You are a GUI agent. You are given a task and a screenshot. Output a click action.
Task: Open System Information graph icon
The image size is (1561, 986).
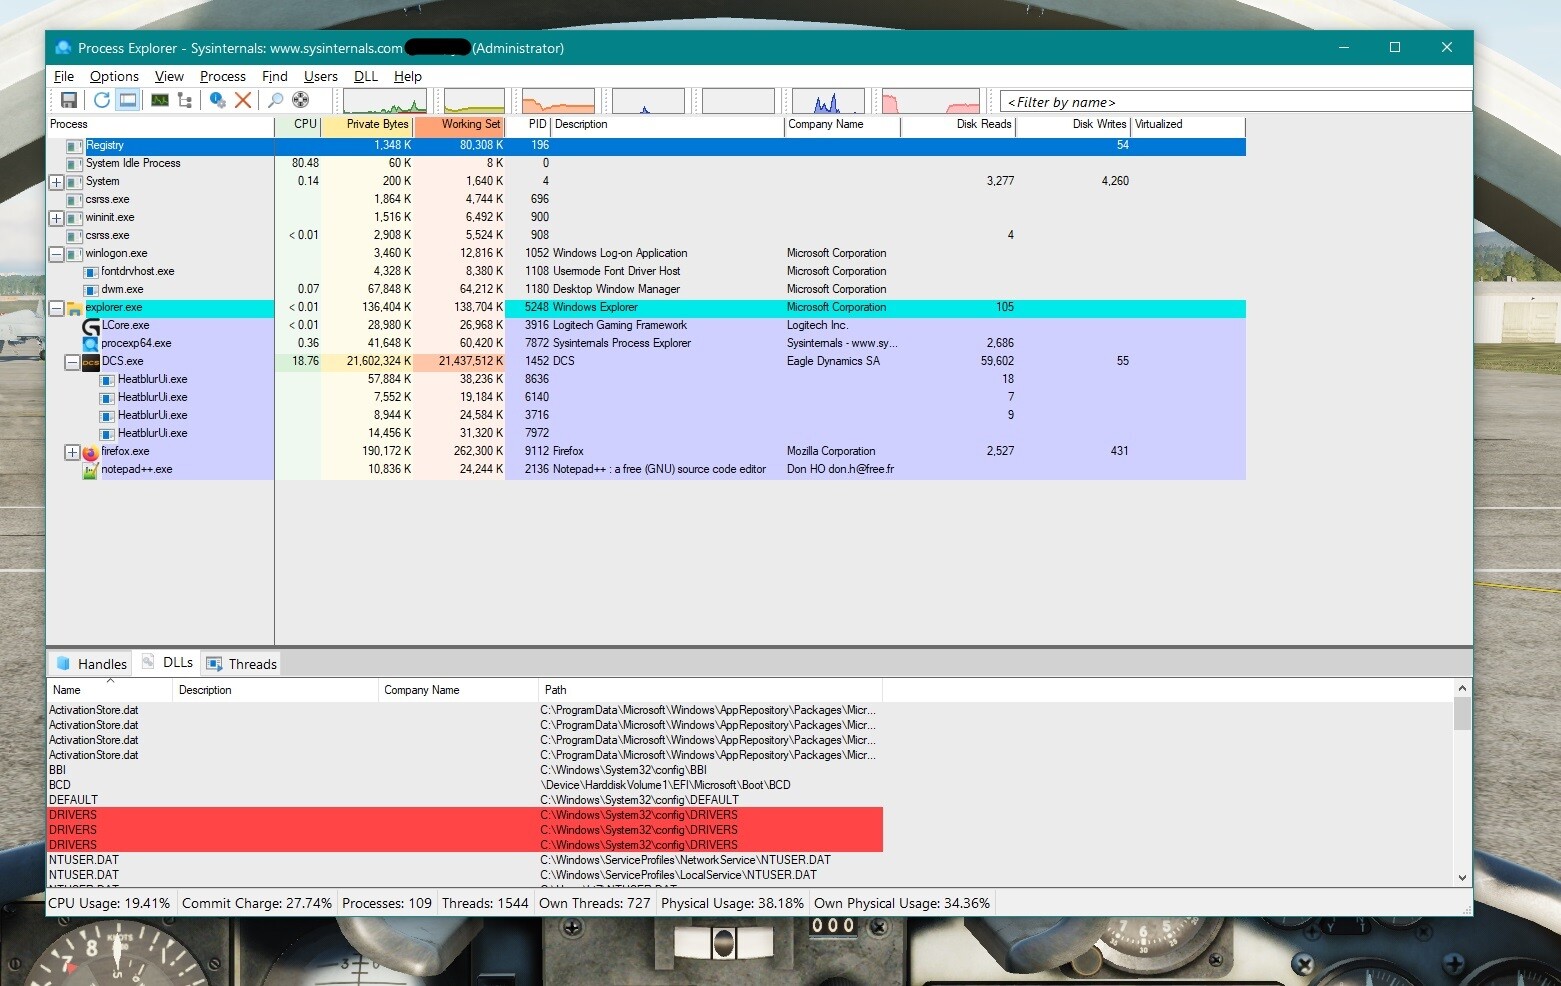click(x=160, y=100)
